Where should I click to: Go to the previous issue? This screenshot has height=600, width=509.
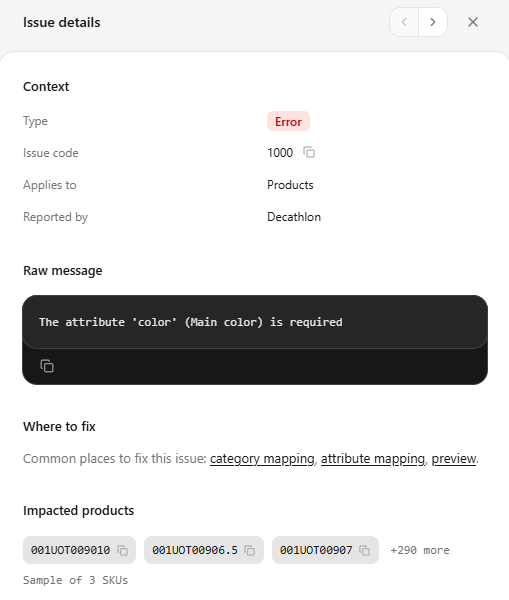click(404, 22)
